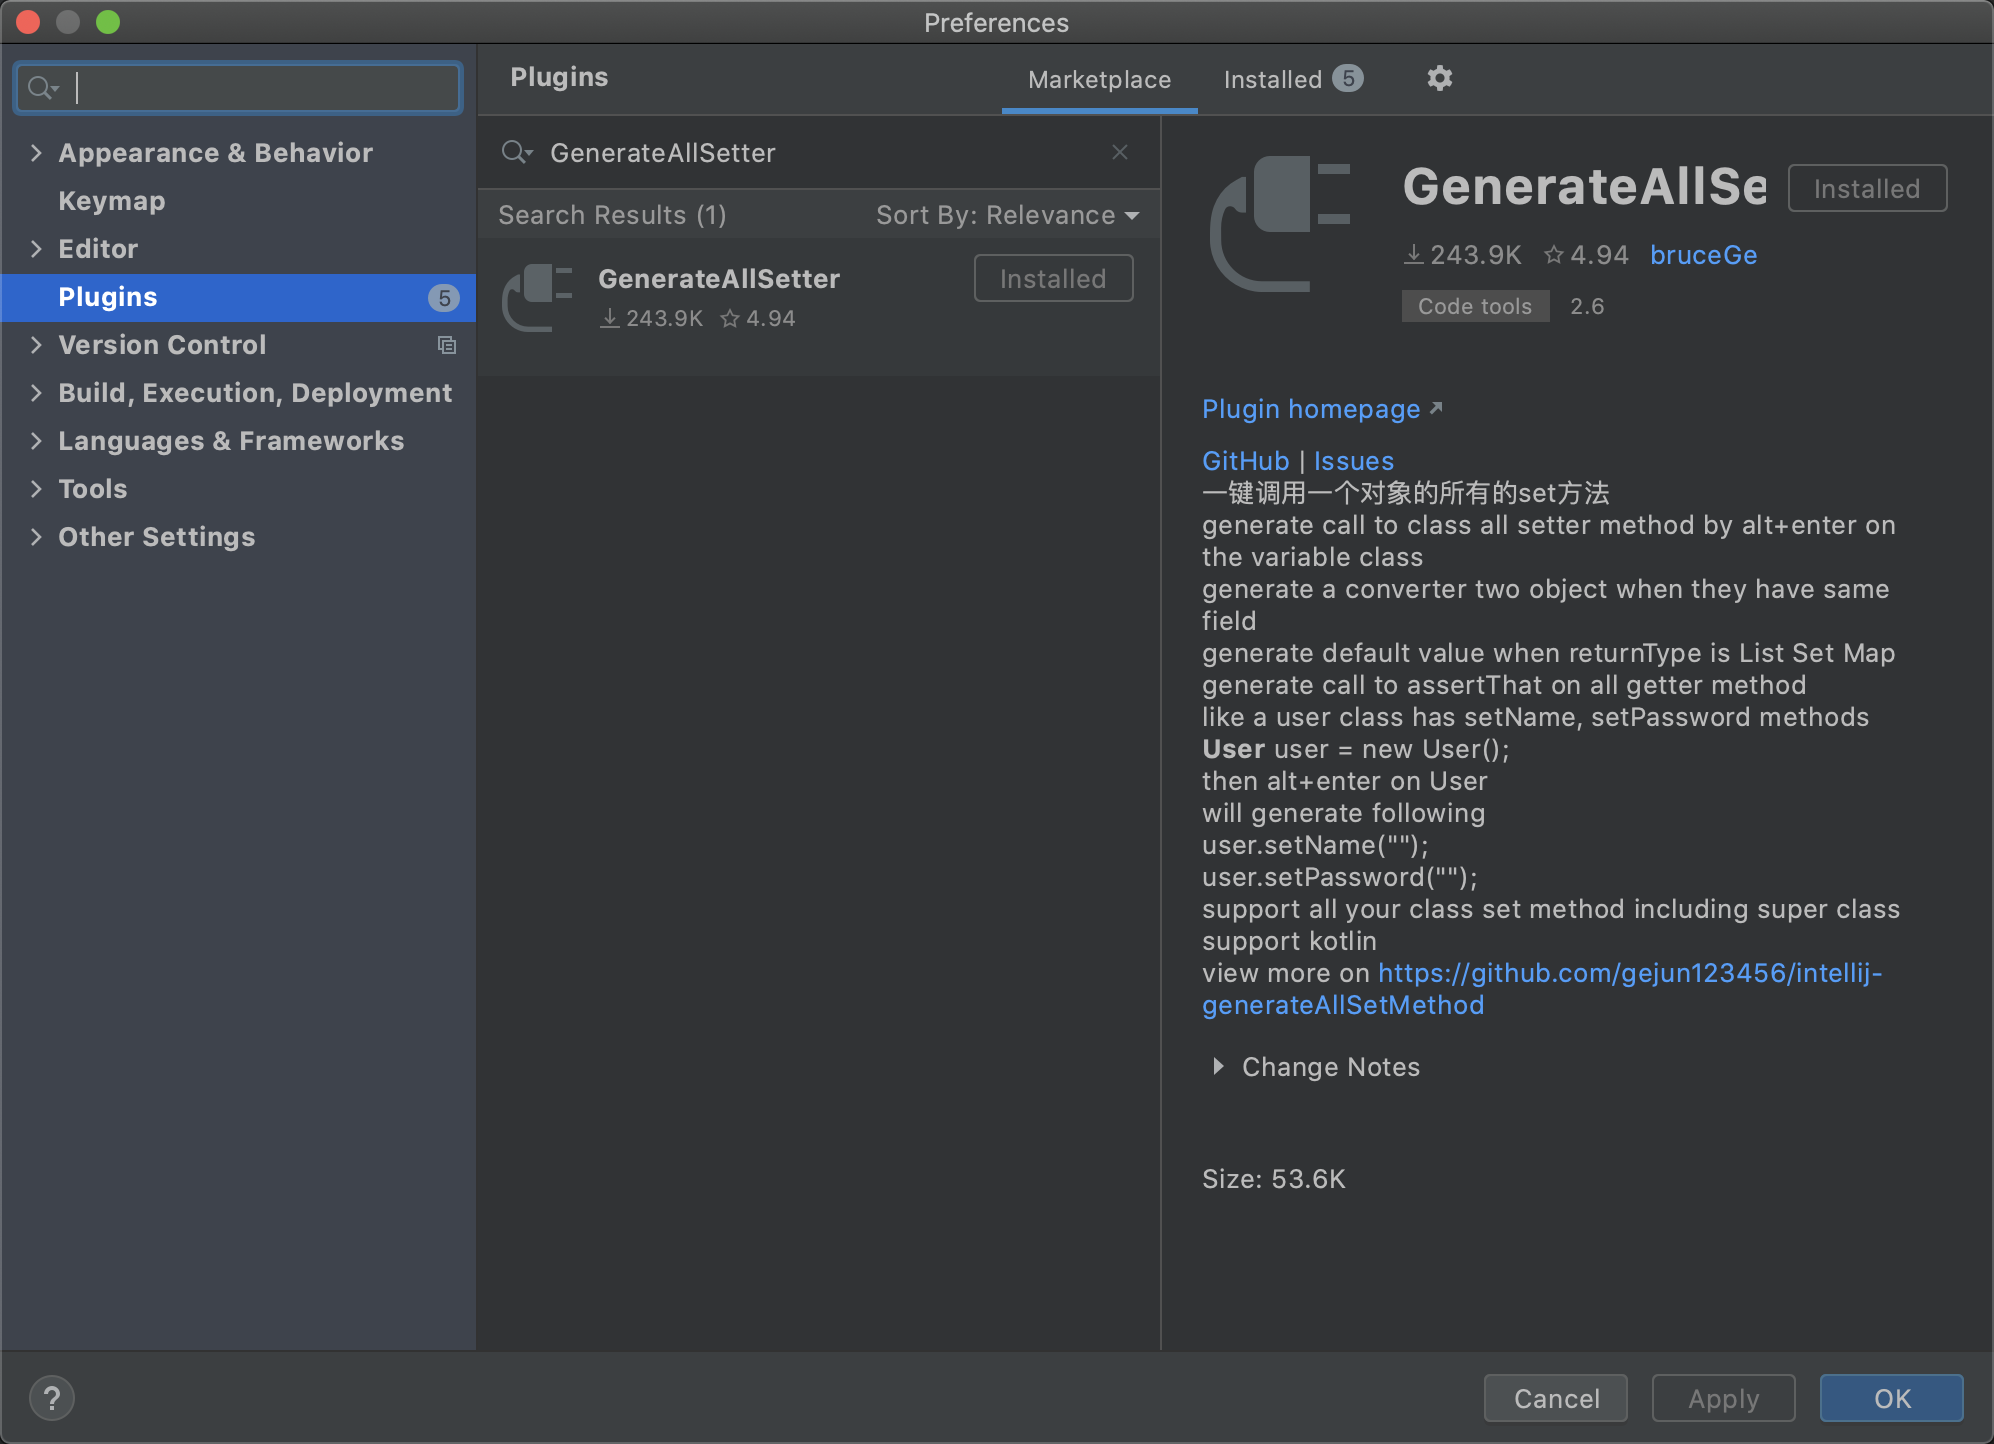Open the GitHub link

pos(1246,460)
